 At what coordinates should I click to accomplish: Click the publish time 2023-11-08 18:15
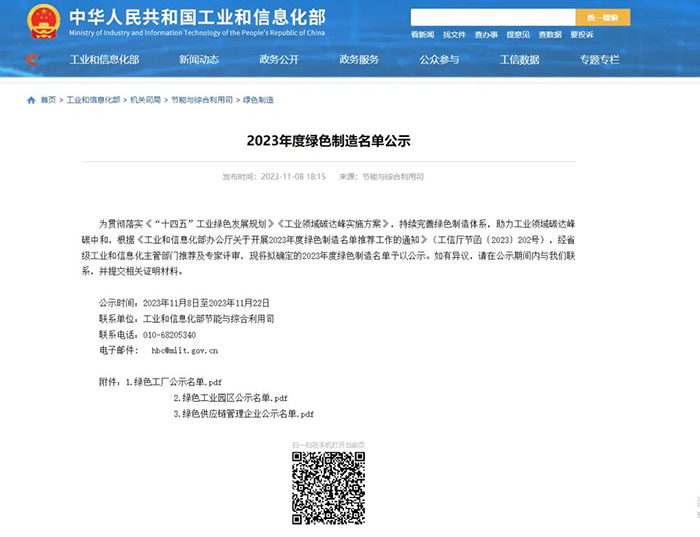[x=293, y=177]
